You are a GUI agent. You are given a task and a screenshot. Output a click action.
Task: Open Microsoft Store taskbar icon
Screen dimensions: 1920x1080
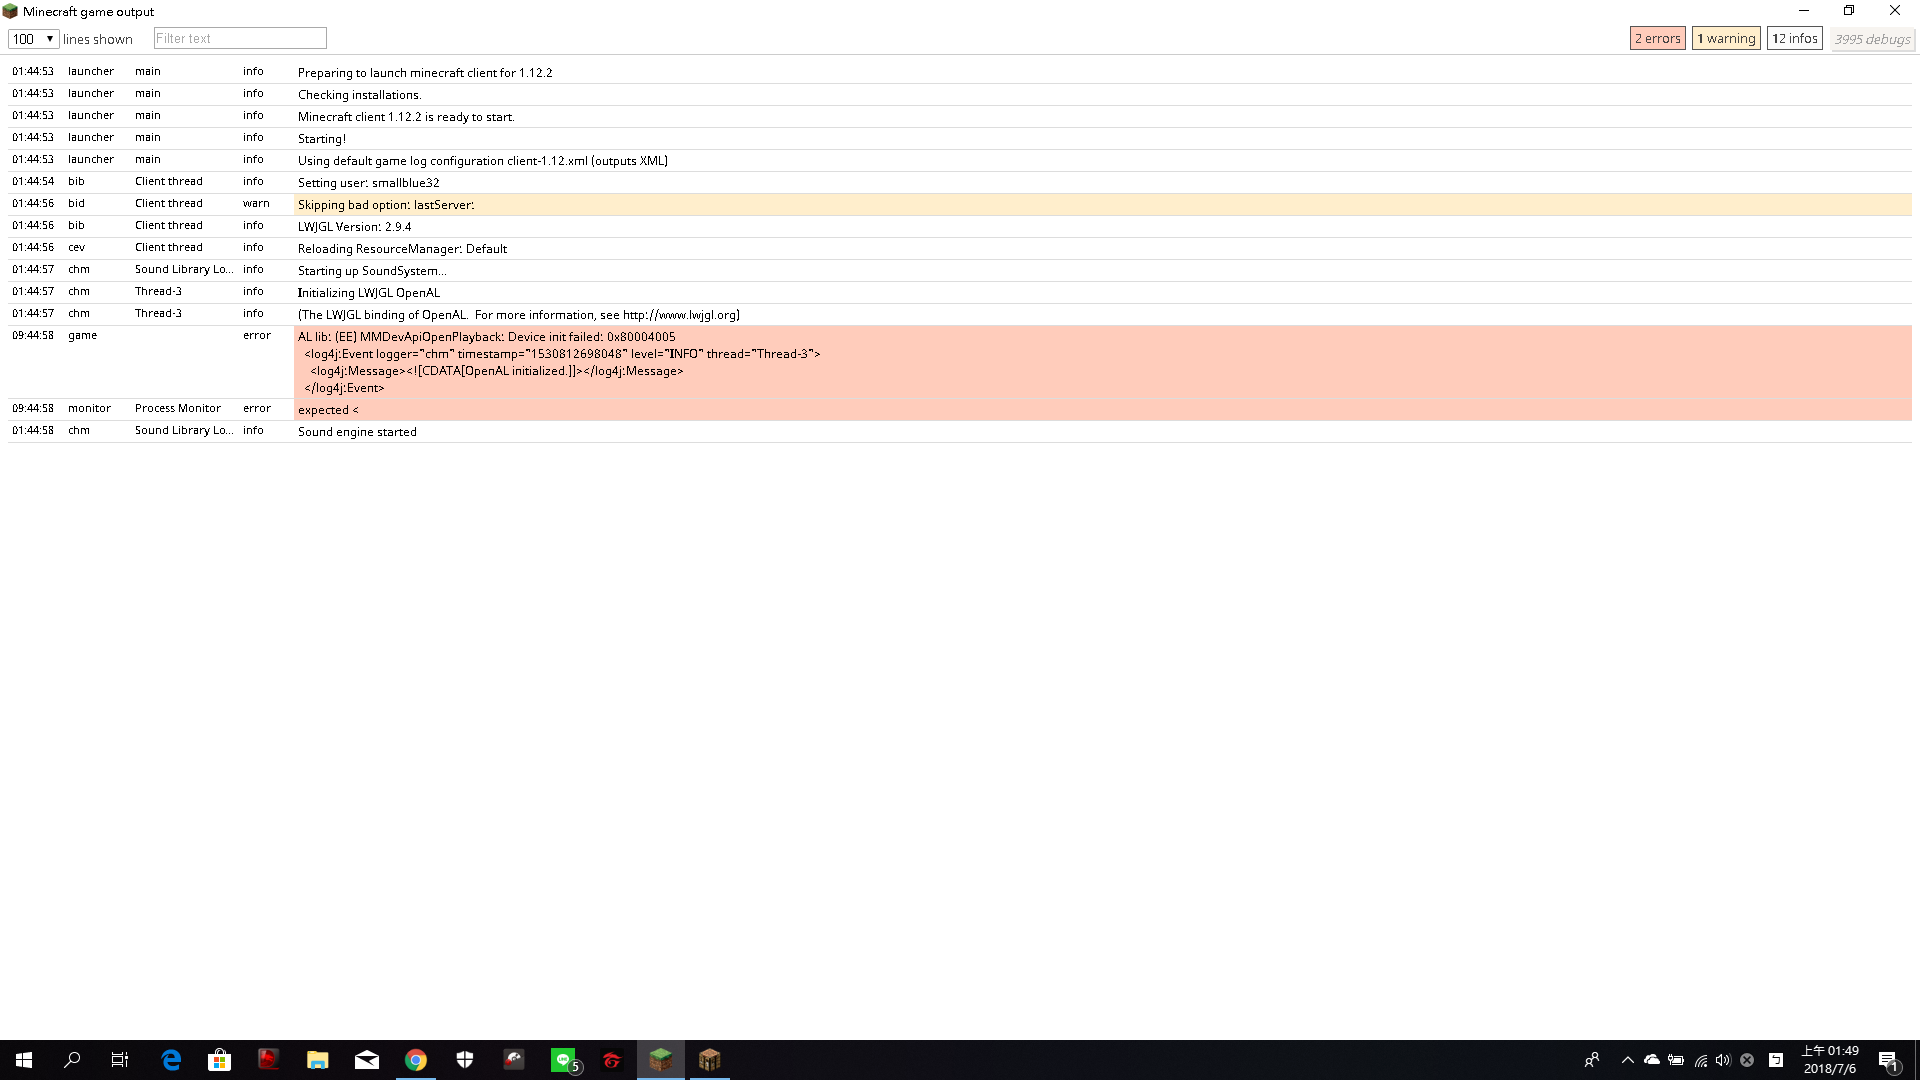pos(220,1060)
